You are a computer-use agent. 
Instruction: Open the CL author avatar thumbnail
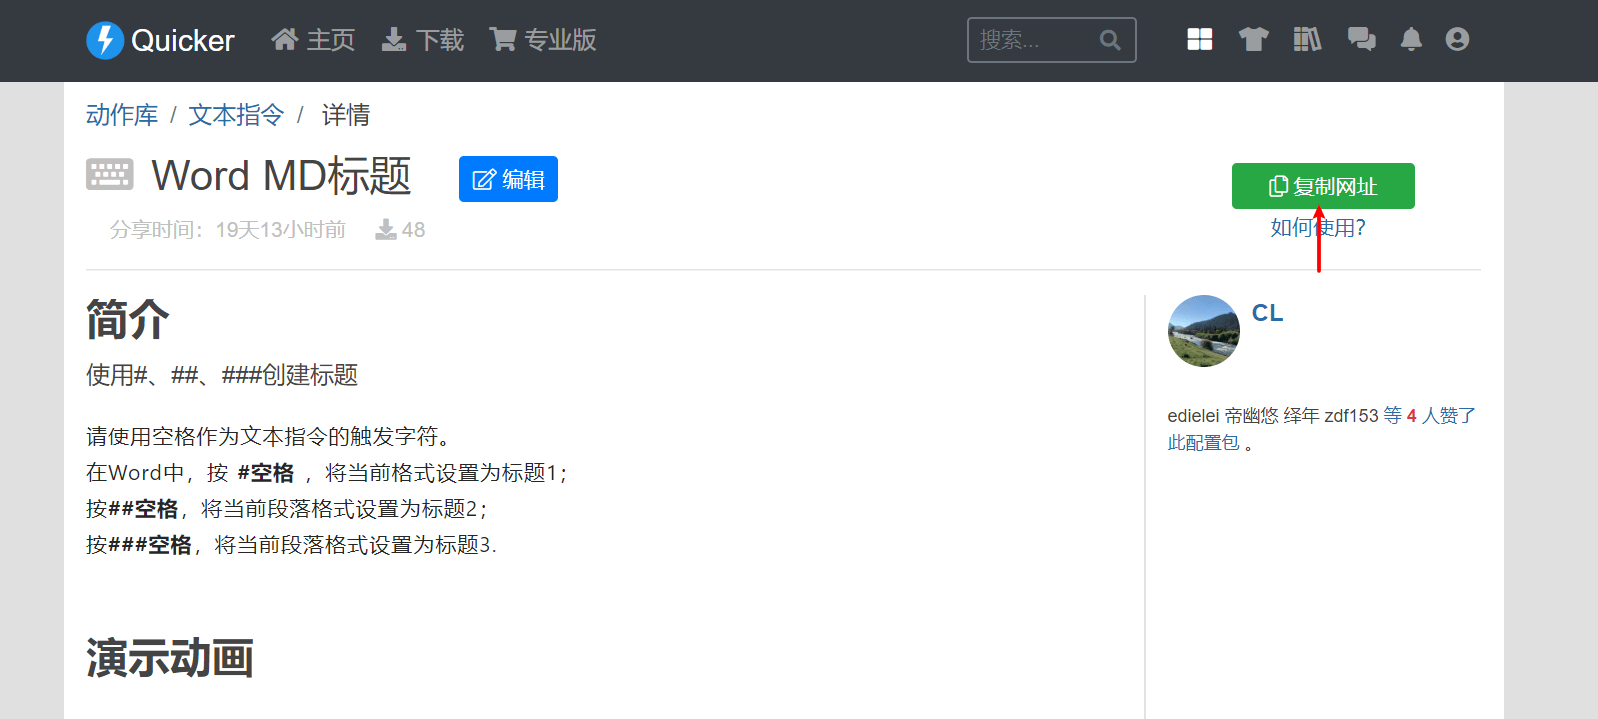click(x=1204, y=331)
